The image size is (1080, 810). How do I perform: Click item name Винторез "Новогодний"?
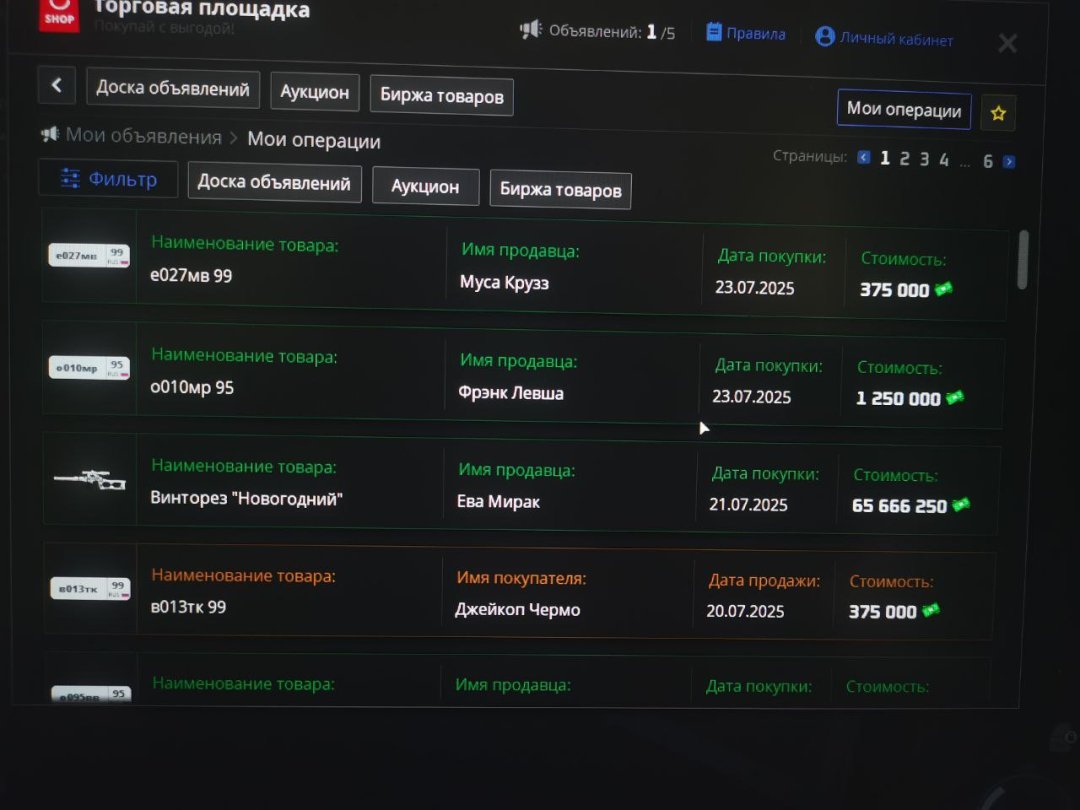click(247, 499)
